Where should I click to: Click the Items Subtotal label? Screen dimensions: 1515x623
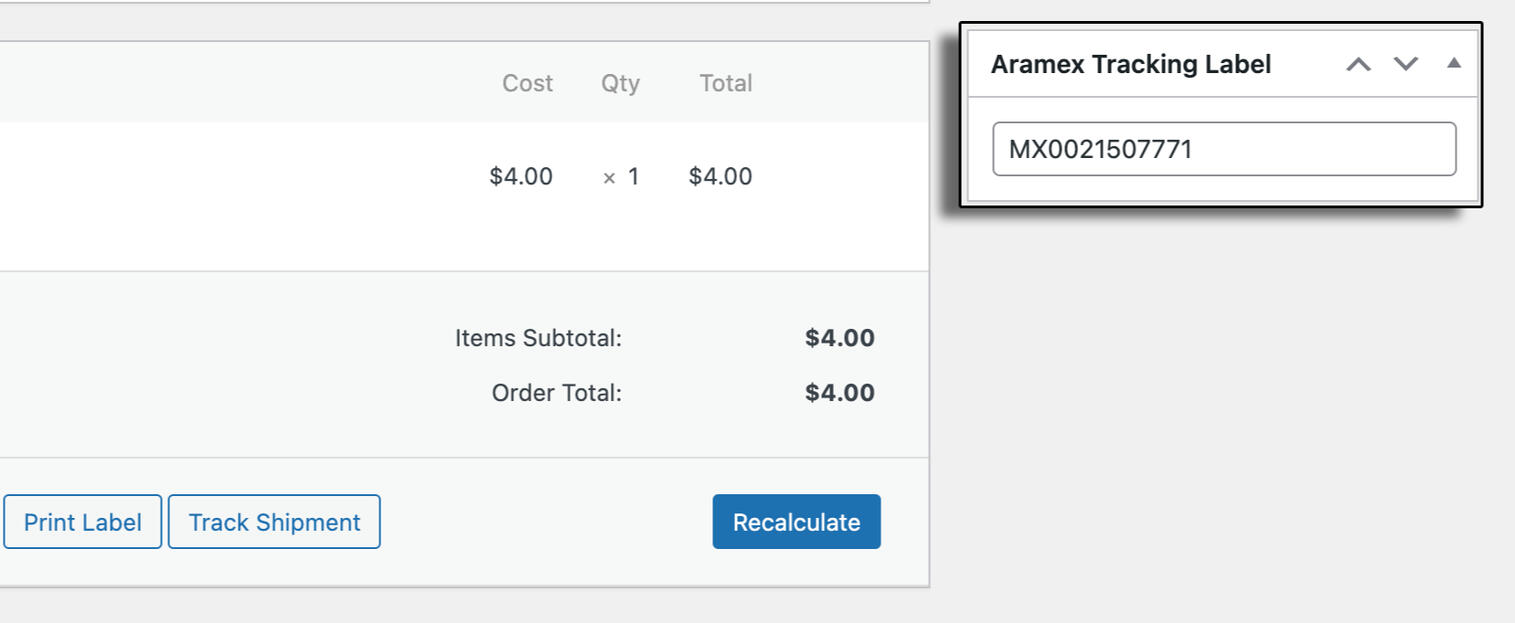[538, 338]
